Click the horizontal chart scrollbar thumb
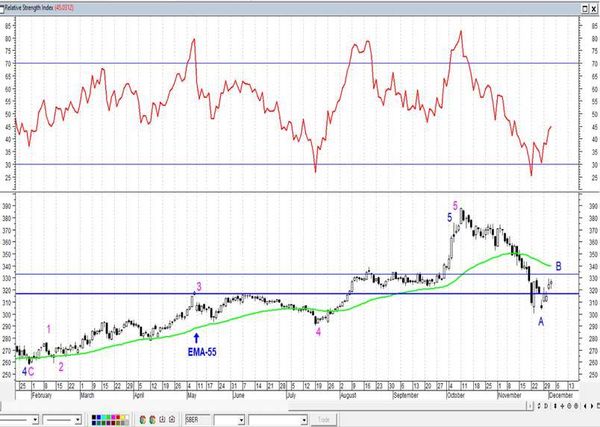The image size is (600, 427). 530,406
